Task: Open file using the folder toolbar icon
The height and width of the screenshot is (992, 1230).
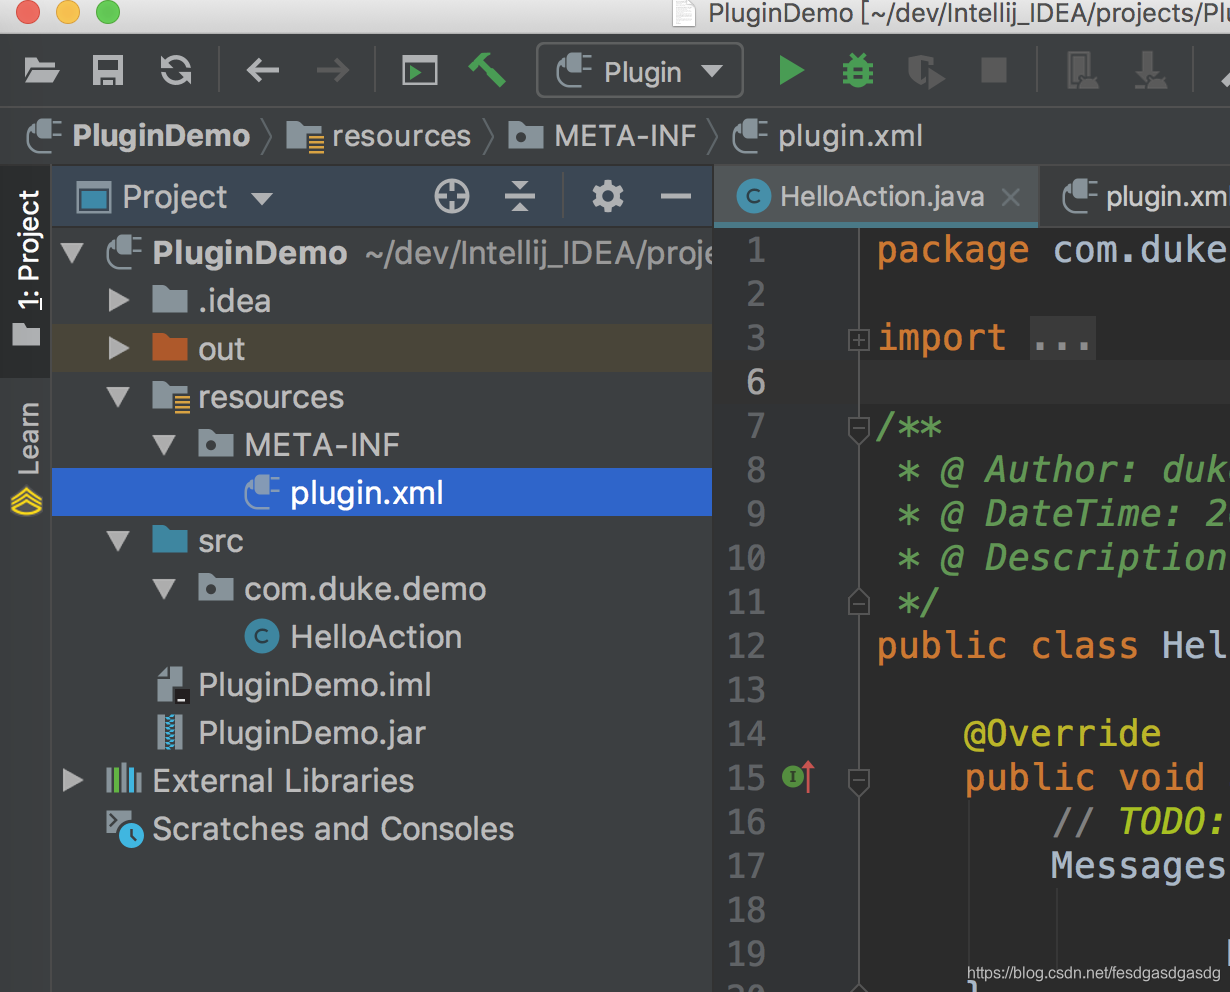Action: (41, 71)
